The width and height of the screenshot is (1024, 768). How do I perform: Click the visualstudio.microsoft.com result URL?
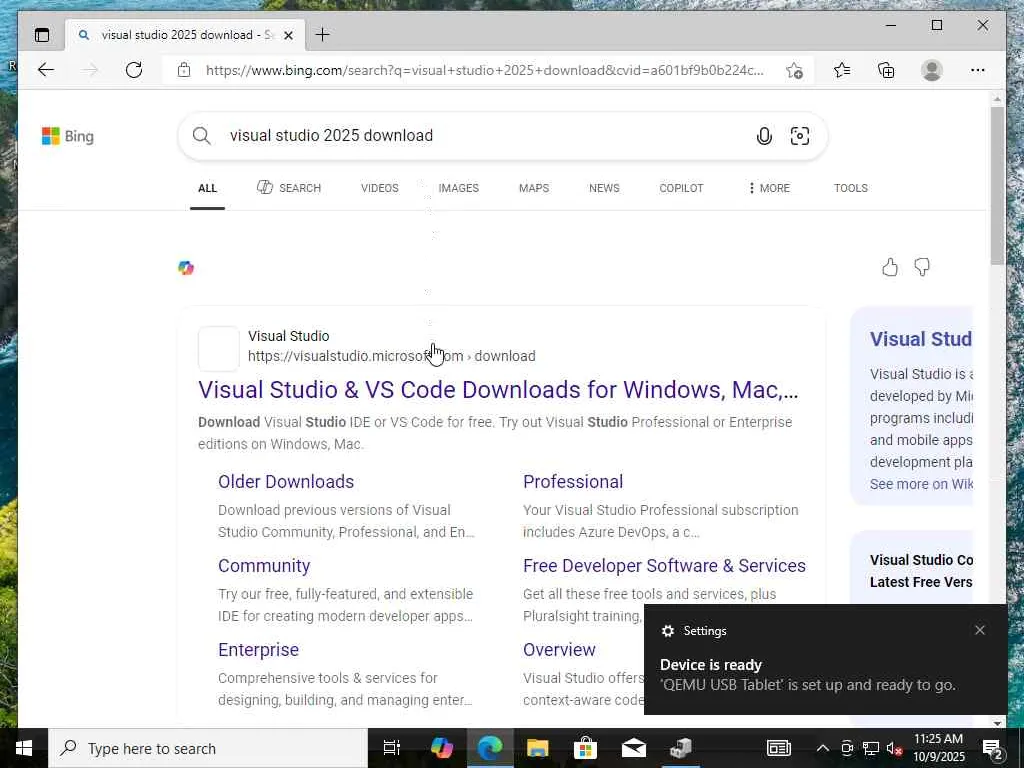coord(392,356)
